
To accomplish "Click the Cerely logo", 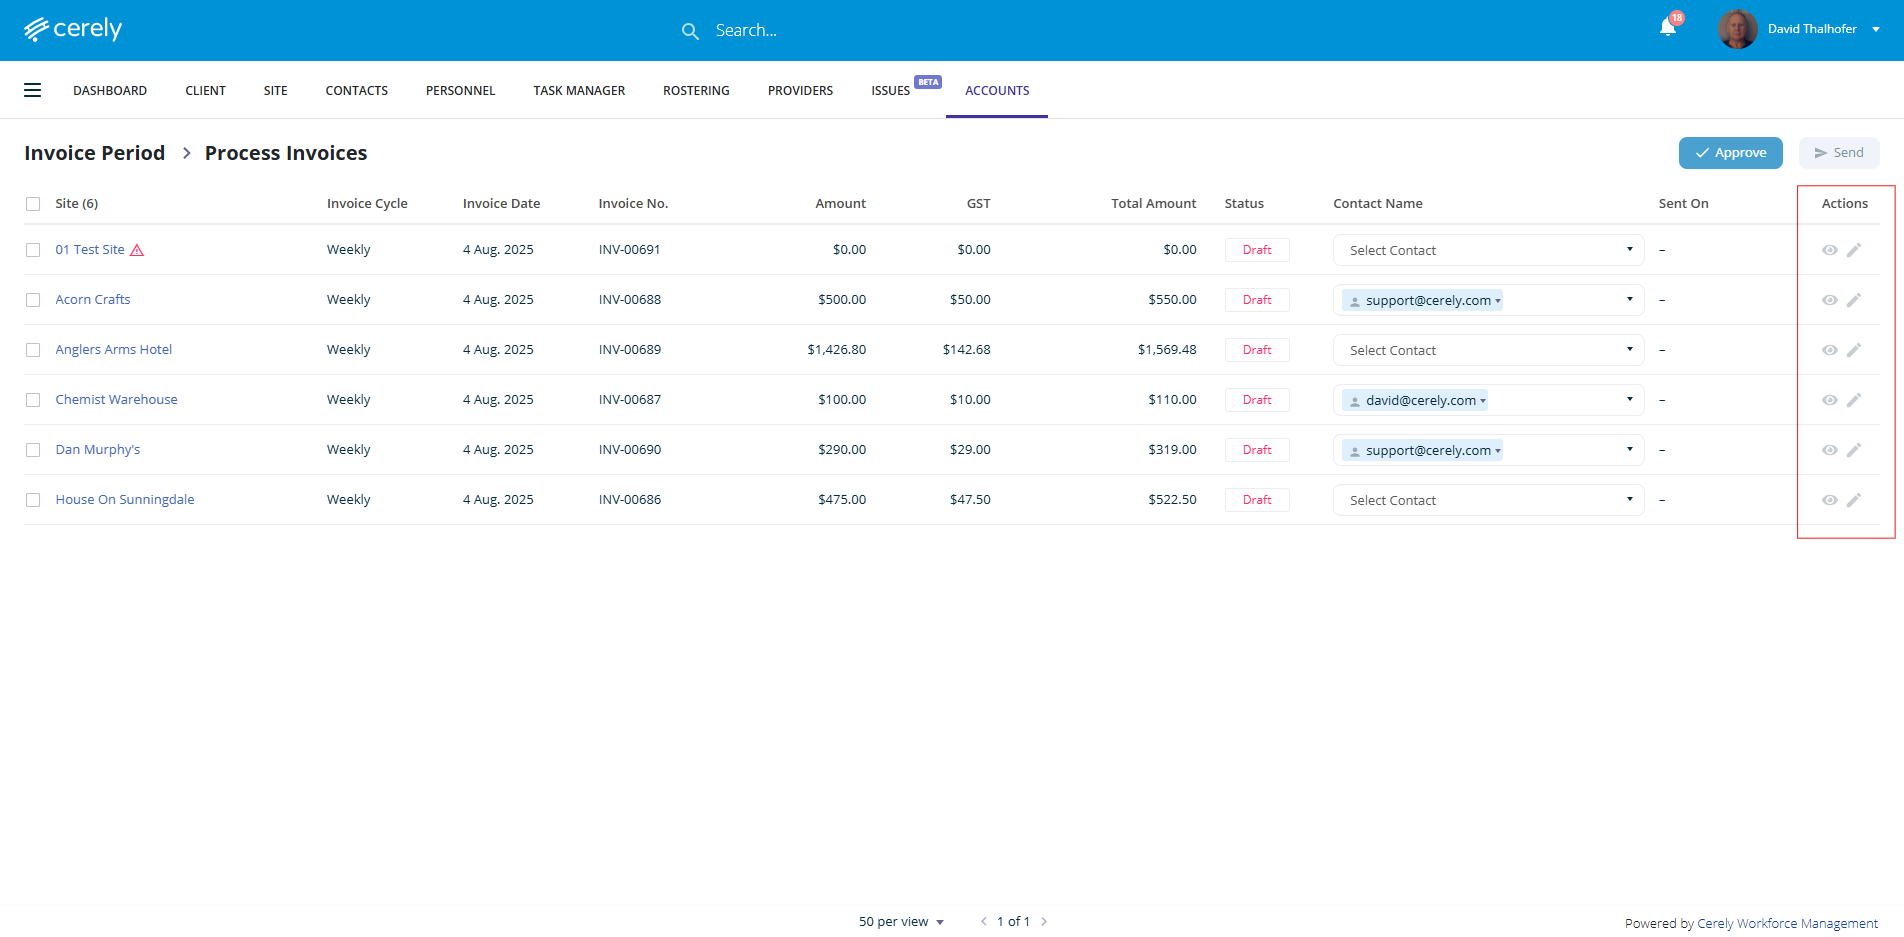I will click(73, 29).
